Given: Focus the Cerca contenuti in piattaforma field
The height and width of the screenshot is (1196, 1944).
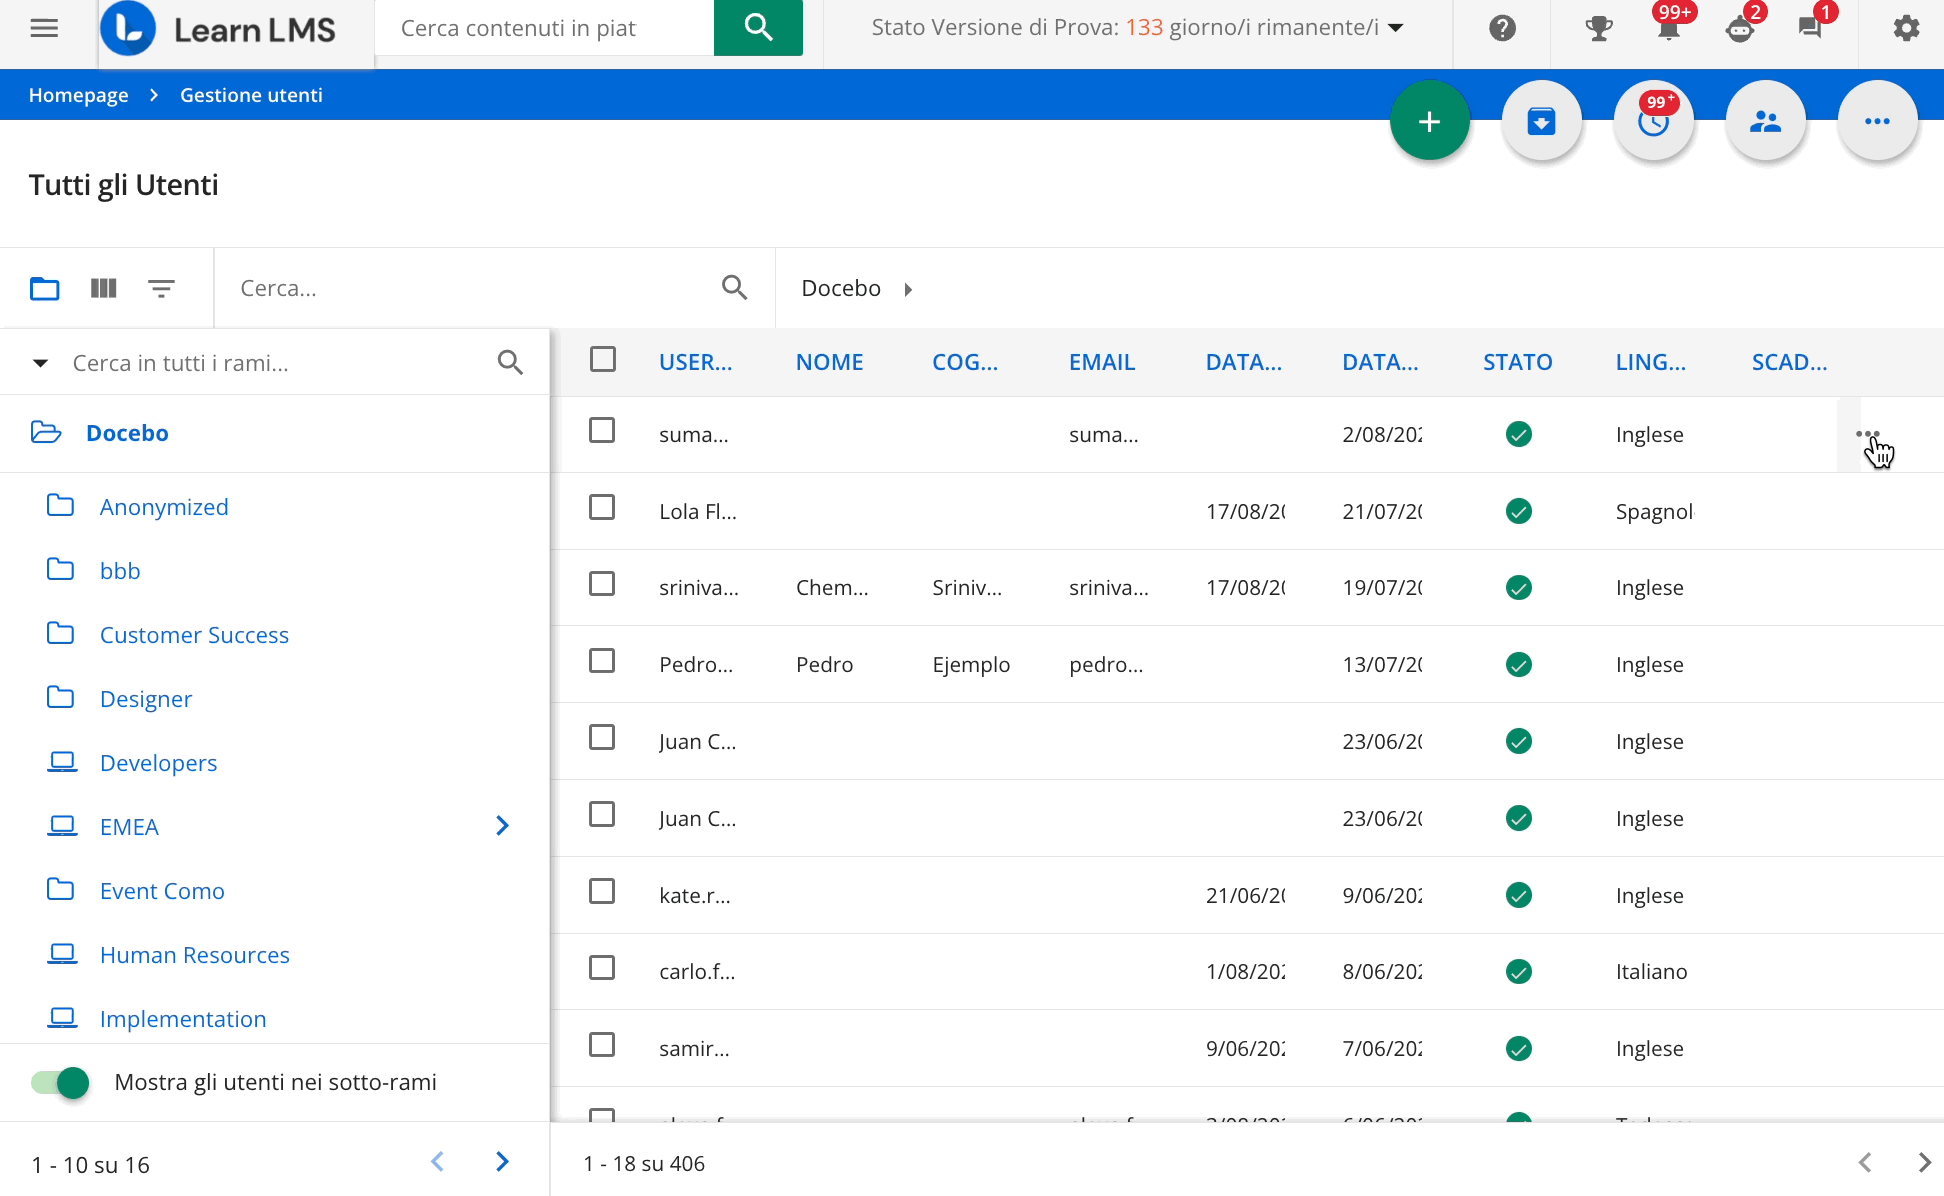Looking at the screenshot, I should pyautogui.click(x=545, y=28).
